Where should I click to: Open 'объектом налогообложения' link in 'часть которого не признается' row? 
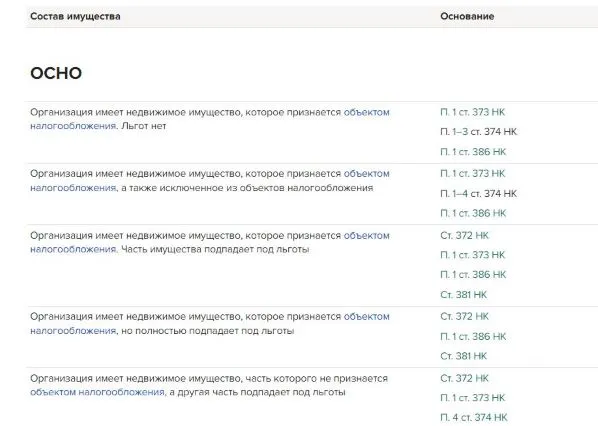point(97,392)
